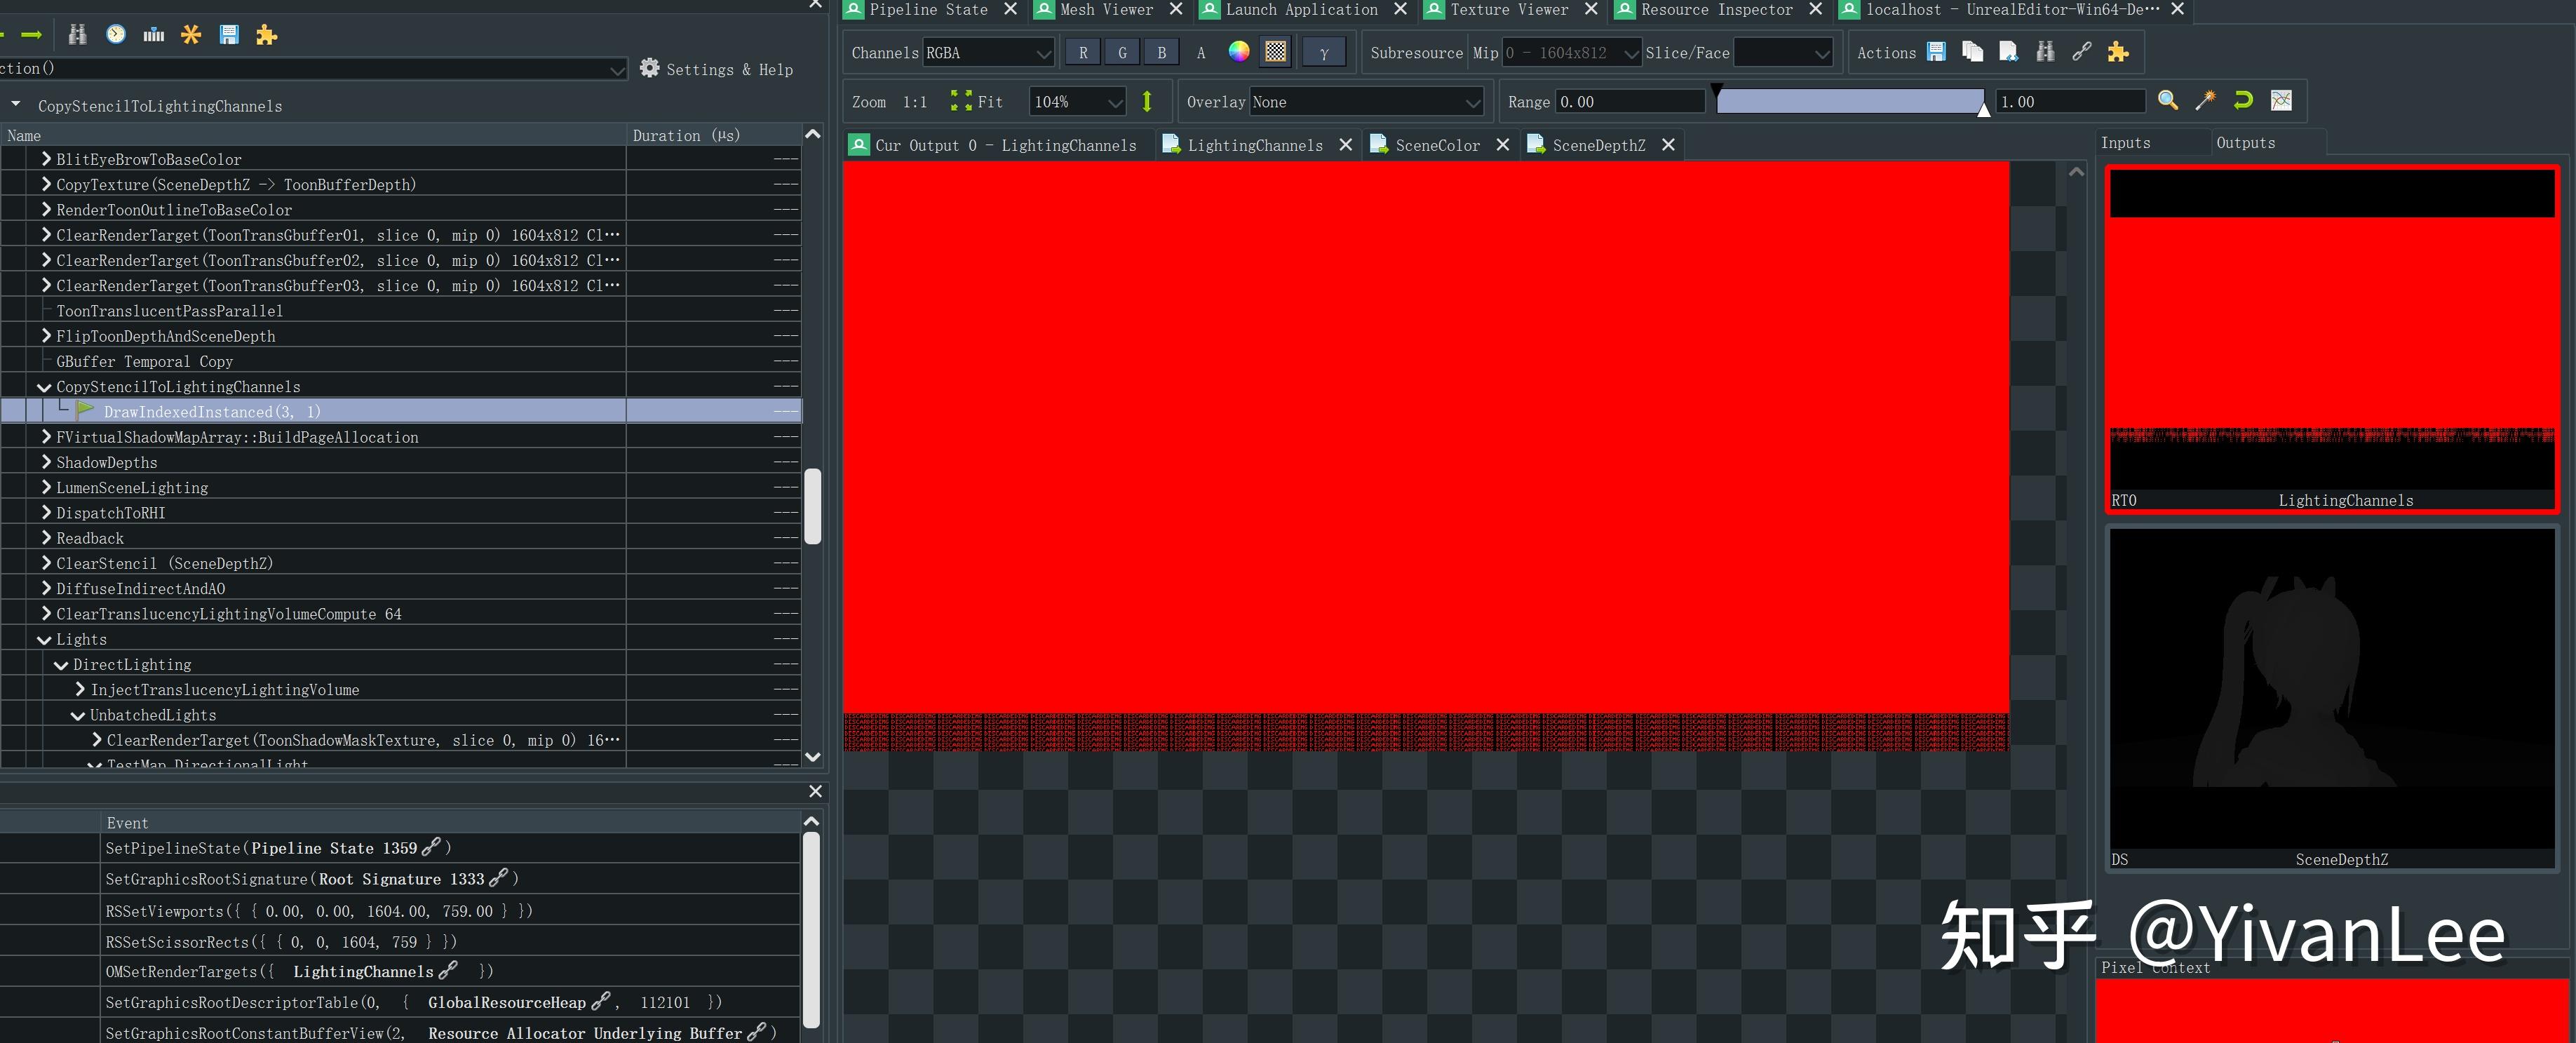
Task: Toggle the gamma display button
Action: pos(1323,53)
